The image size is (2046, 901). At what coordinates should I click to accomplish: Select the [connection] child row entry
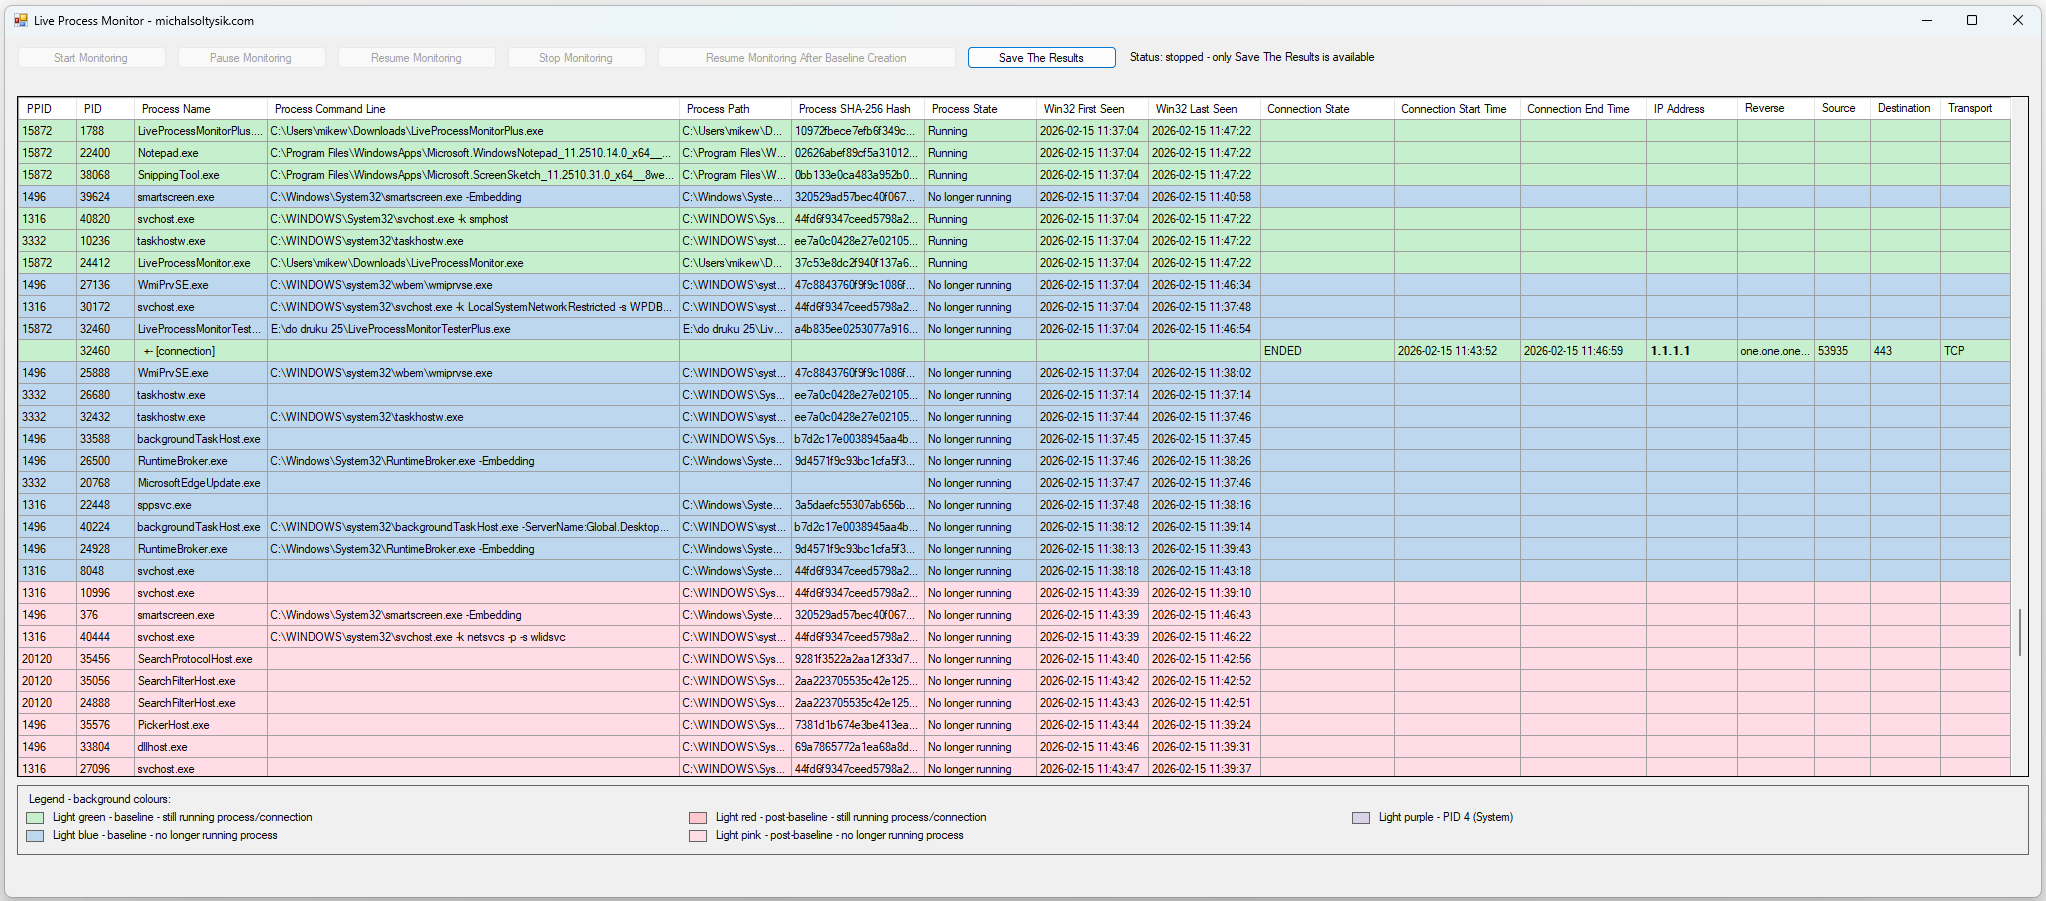coord(180,351)
